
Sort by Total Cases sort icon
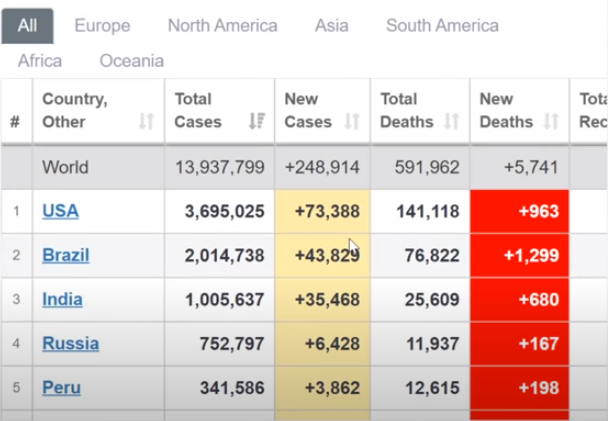[257, 121]
